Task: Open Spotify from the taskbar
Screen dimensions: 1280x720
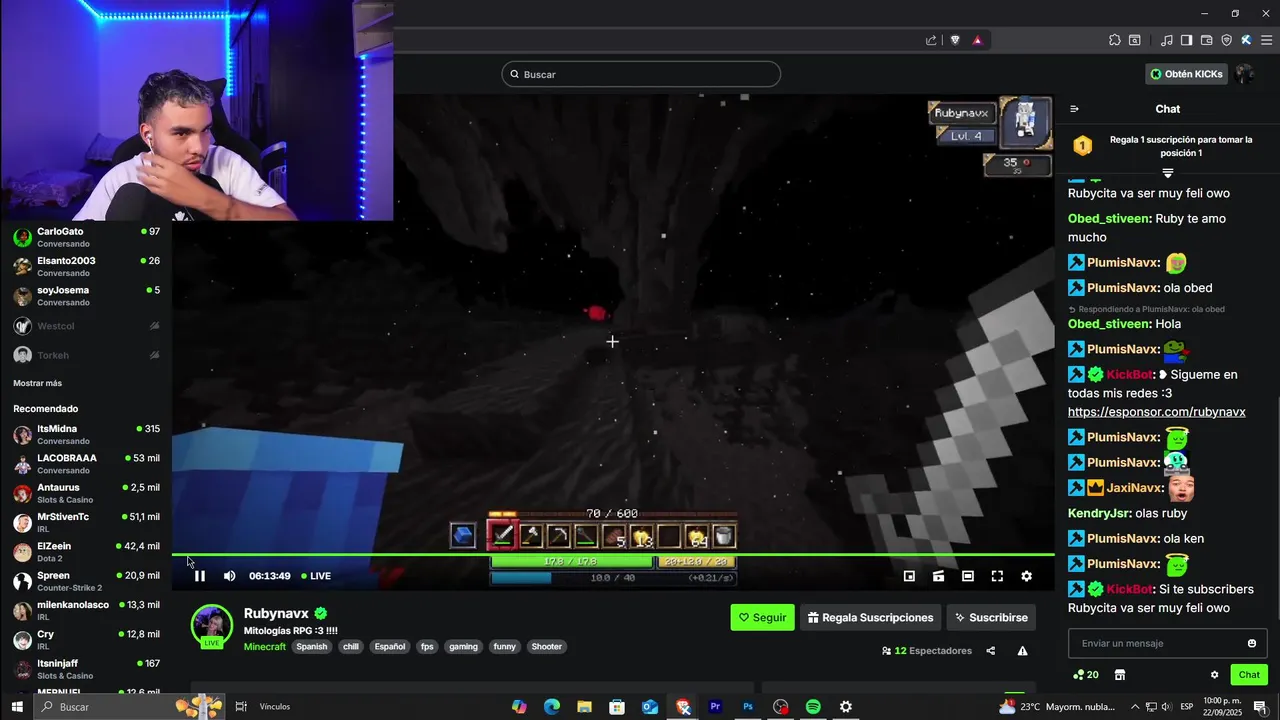Action: [813, 707]
